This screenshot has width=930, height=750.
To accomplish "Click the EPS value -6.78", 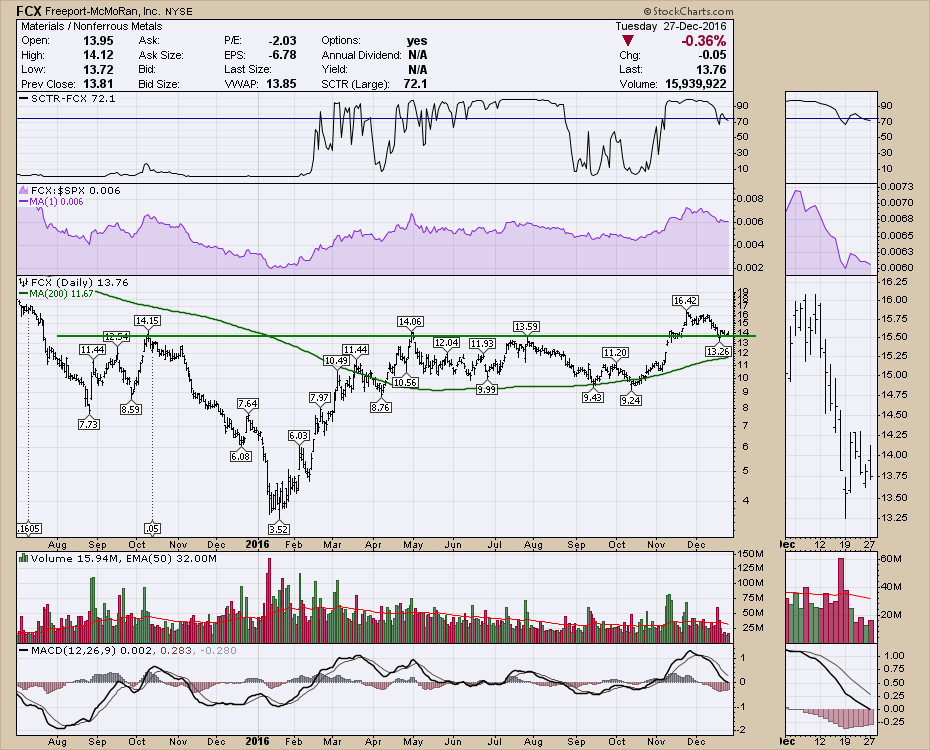I will click(x=282, y=55).
